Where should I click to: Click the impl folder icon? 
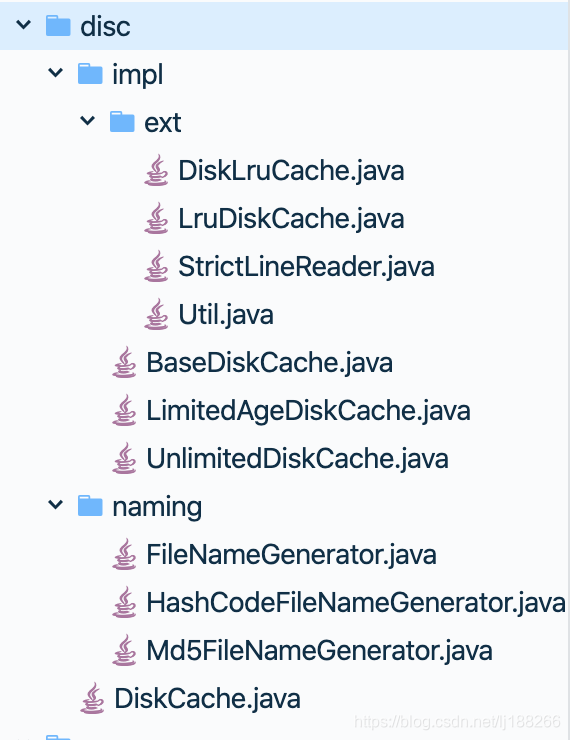click(x=90, y=74)
